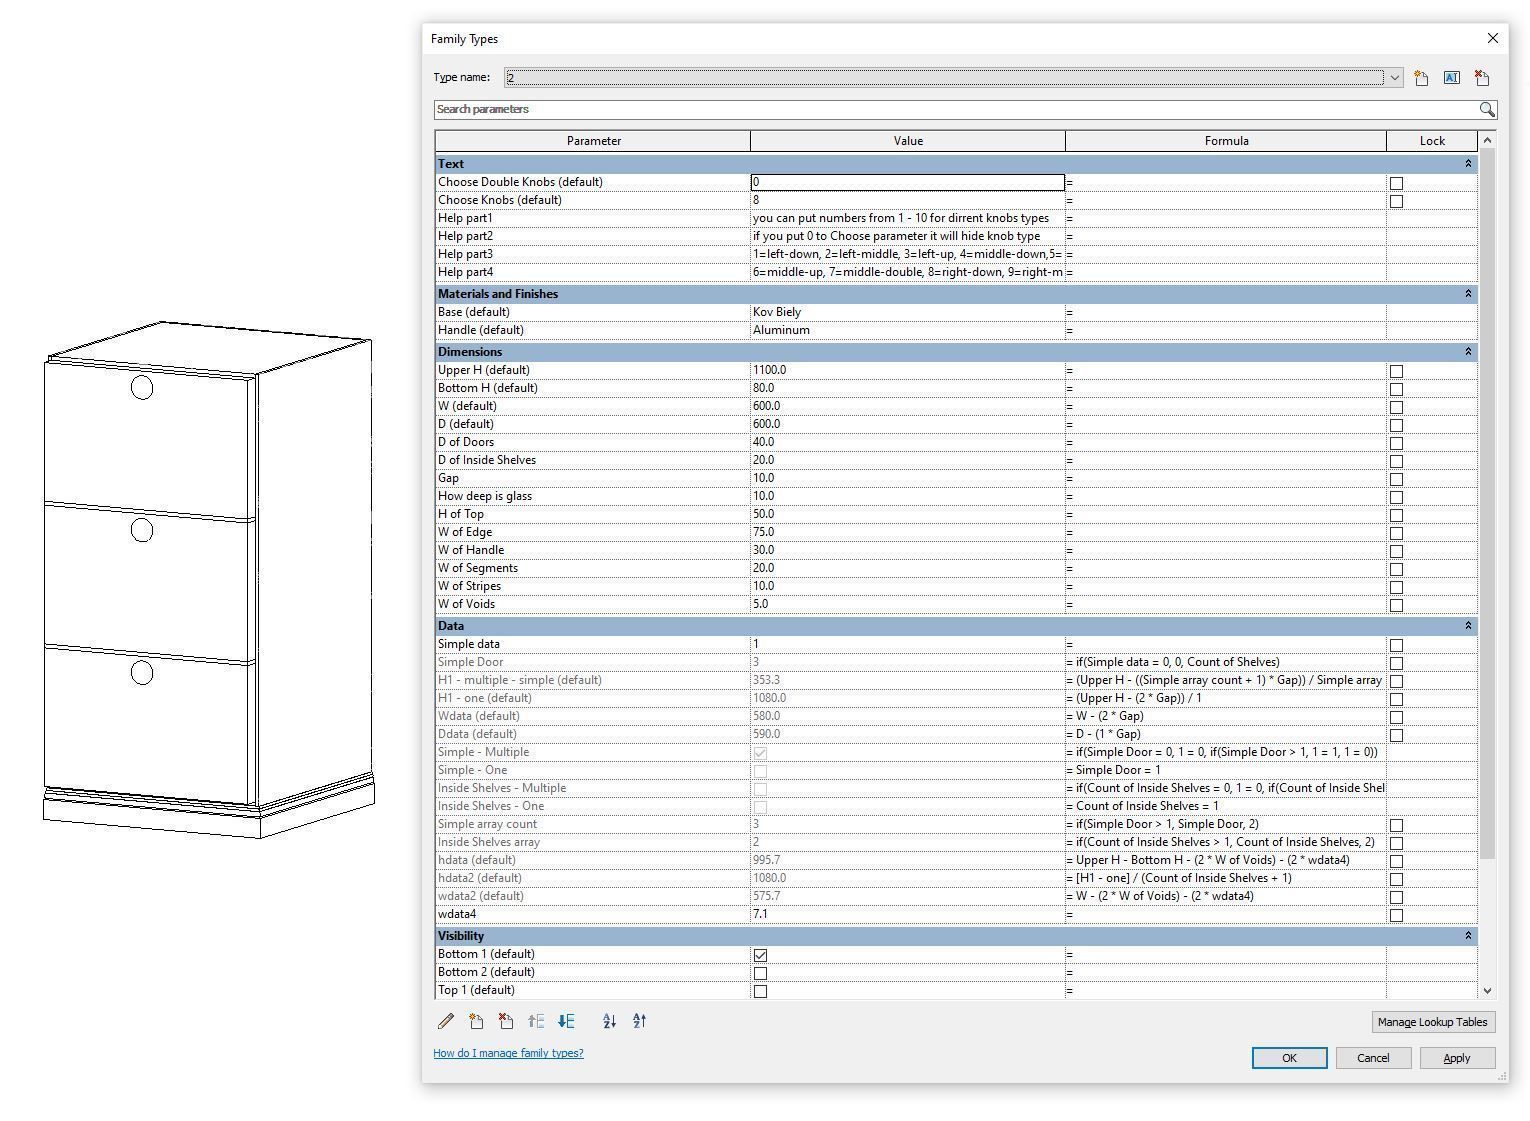The height and width of the screenshot is (1121, 1530).
Task: Select the Choose Knobs value 8
Action: [907, 200]
